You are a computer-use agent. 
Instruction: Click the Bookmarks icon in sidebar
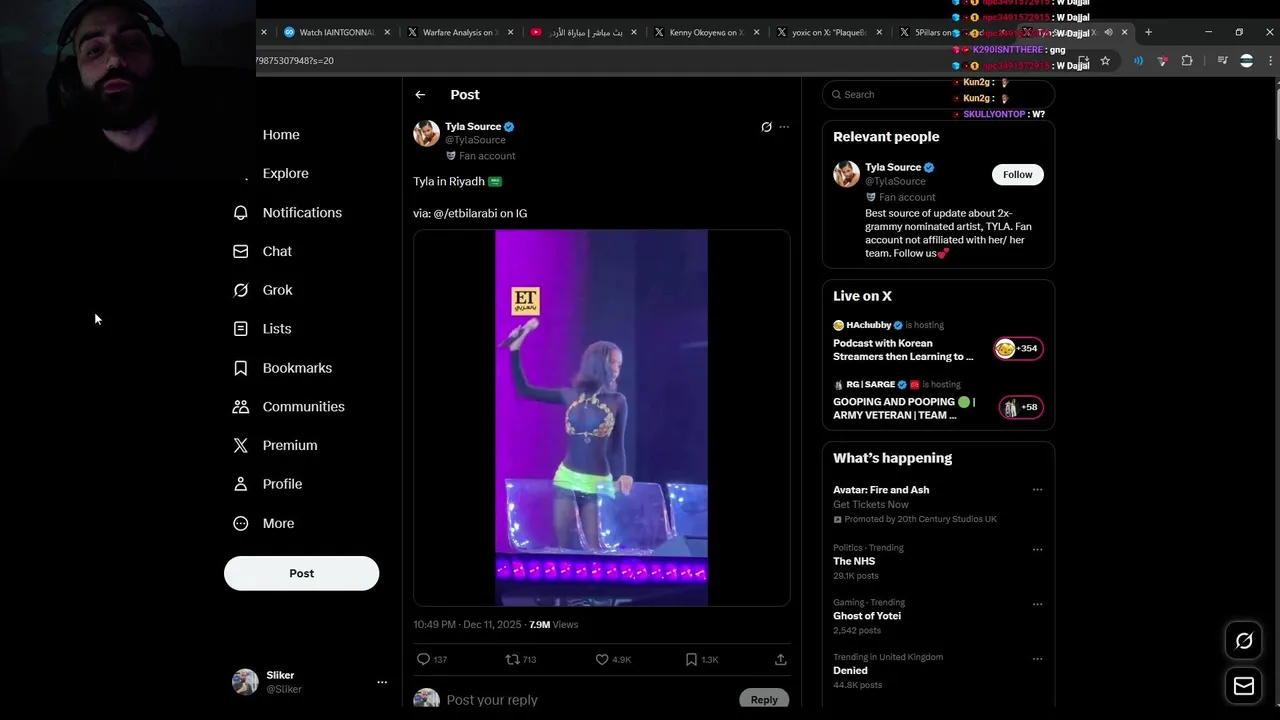[240, 368]
